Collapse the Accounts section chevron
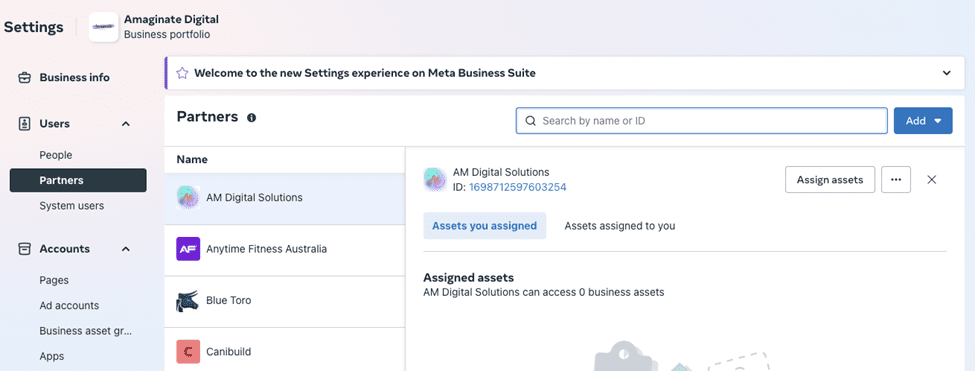Screen dimensions: 975x371 point(126,249)
